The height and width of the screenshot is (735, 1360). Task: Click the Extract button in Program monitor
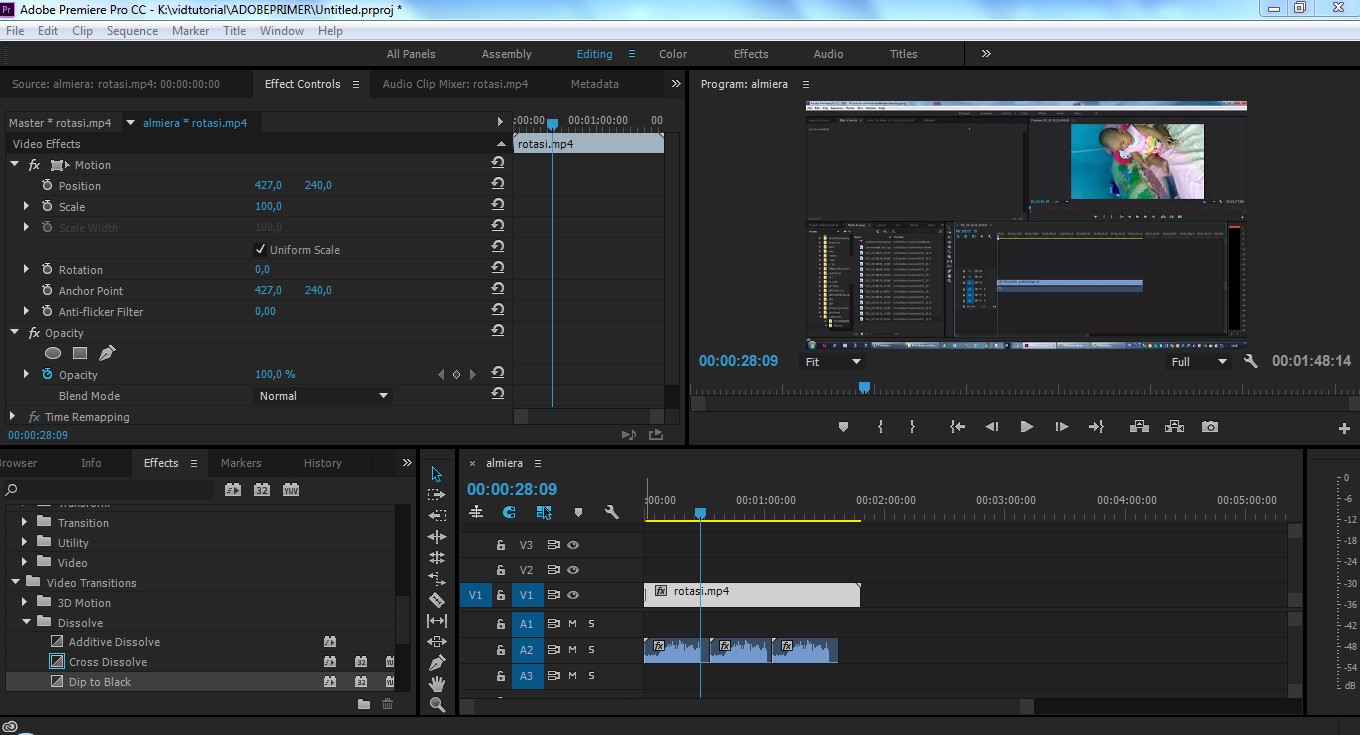pyautogui.click(x=1174, y=427)
